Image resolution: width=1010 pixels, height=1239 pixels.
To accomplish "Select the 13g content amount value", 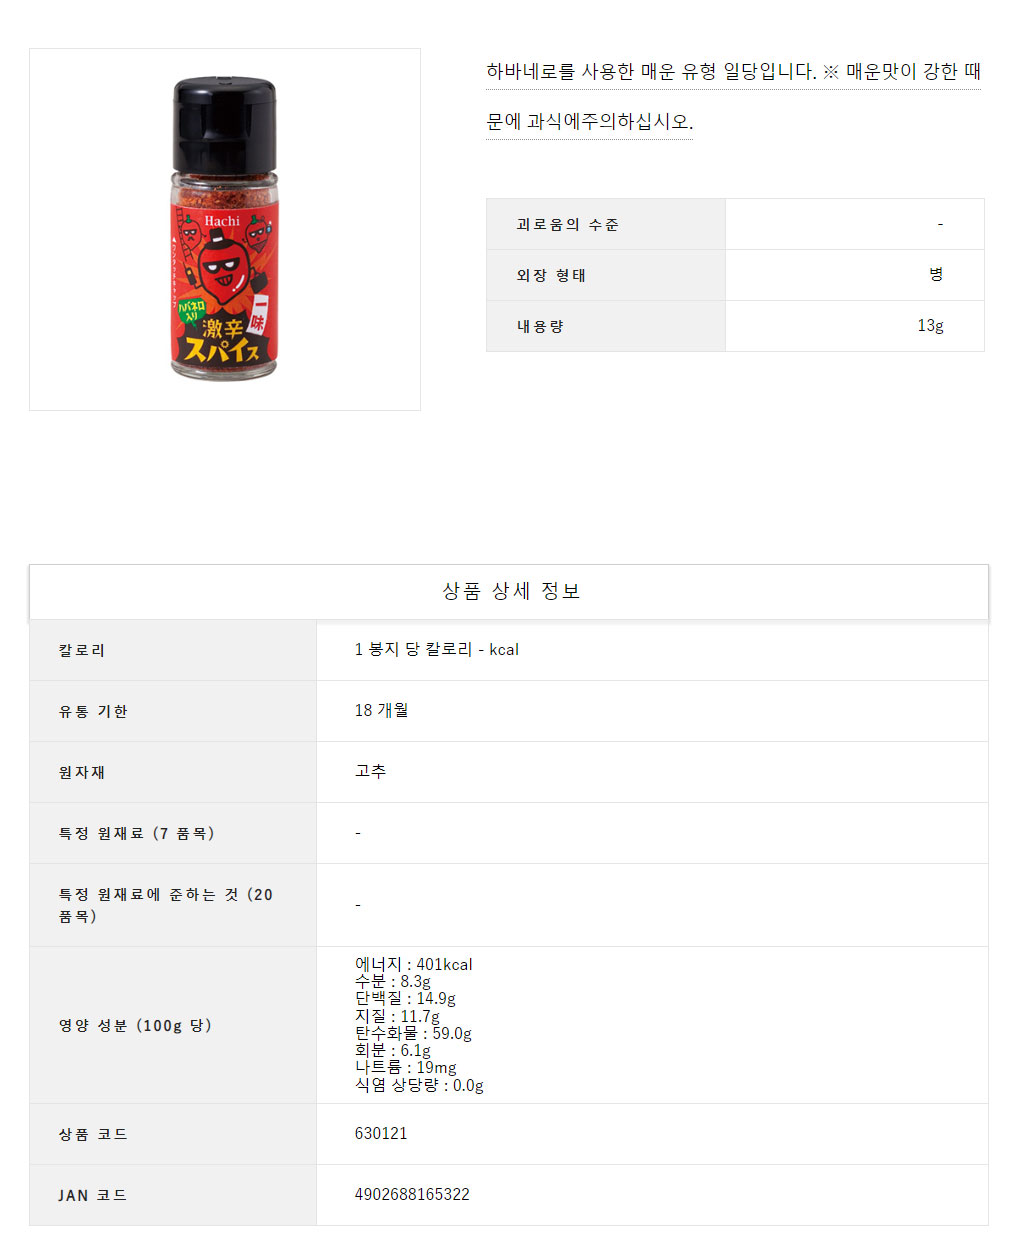I will pyautogui.click(x=931, y=325).
